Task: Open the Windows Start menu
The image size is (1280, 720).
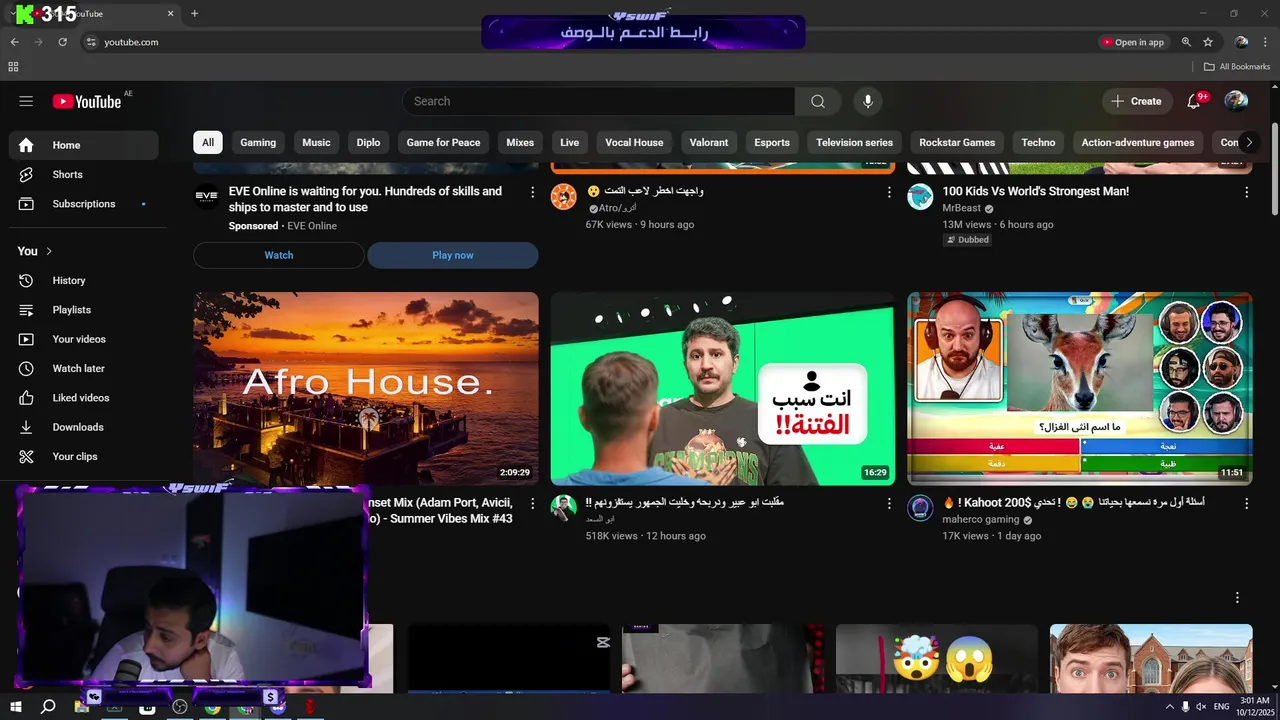Action: pyautogui.click(x=16, y=707)
